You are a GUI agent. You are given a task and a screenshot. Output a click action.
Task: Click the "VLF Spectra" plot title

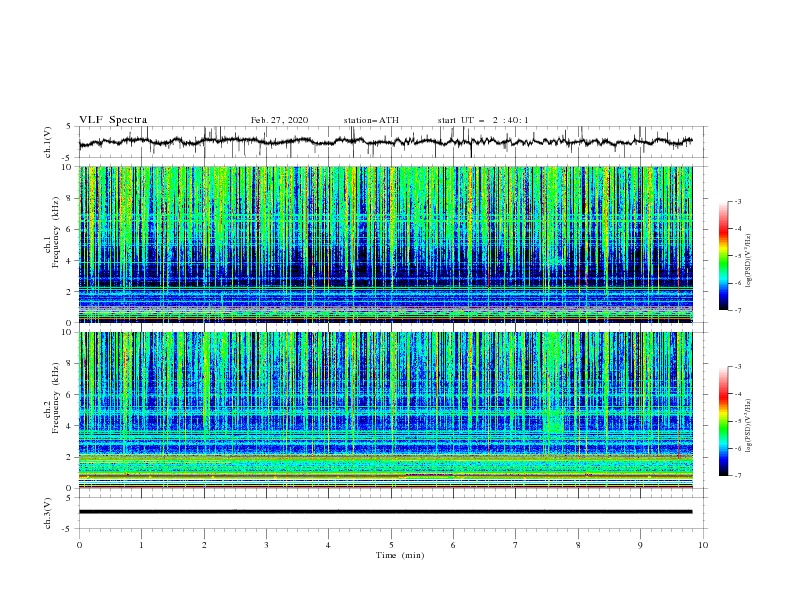[113, 120]
